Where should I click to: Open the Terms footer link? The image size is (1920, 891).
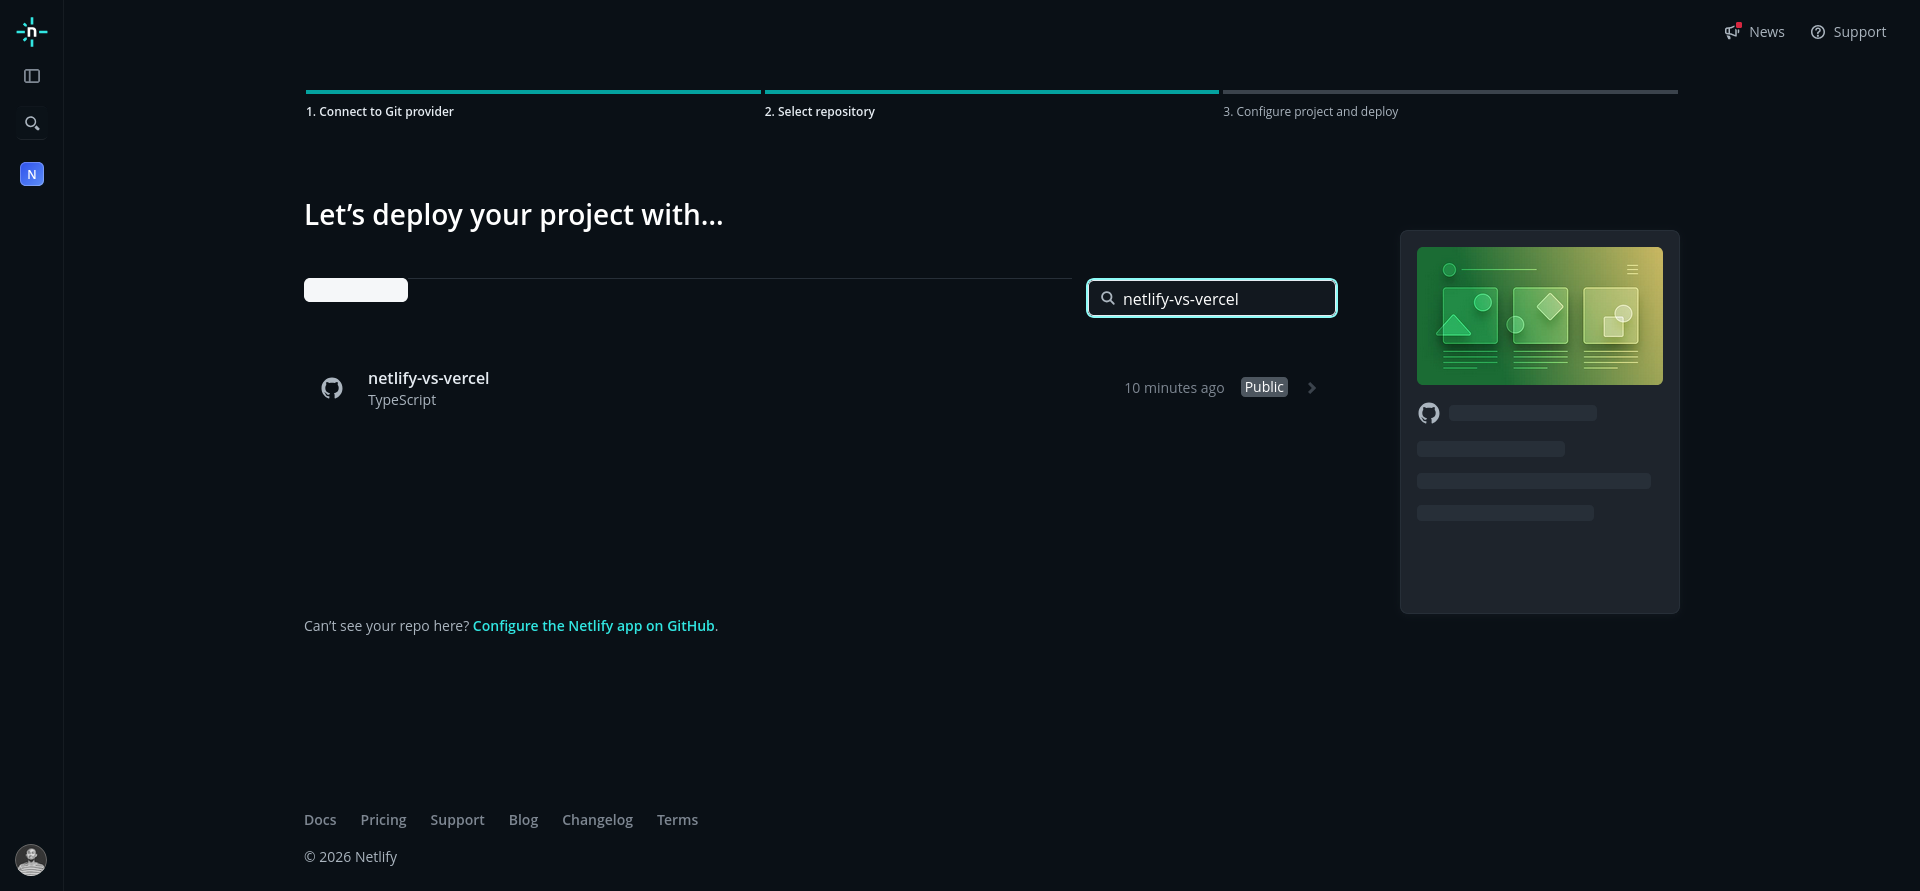tap(677, 820)
